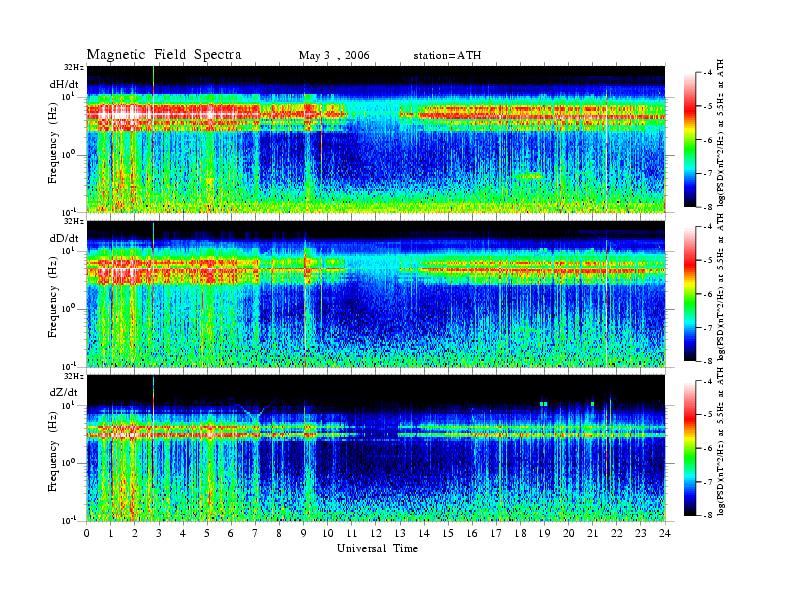Click inside the dH/dt spectrogram plot
Screen dimensions: 792x612
376,139
